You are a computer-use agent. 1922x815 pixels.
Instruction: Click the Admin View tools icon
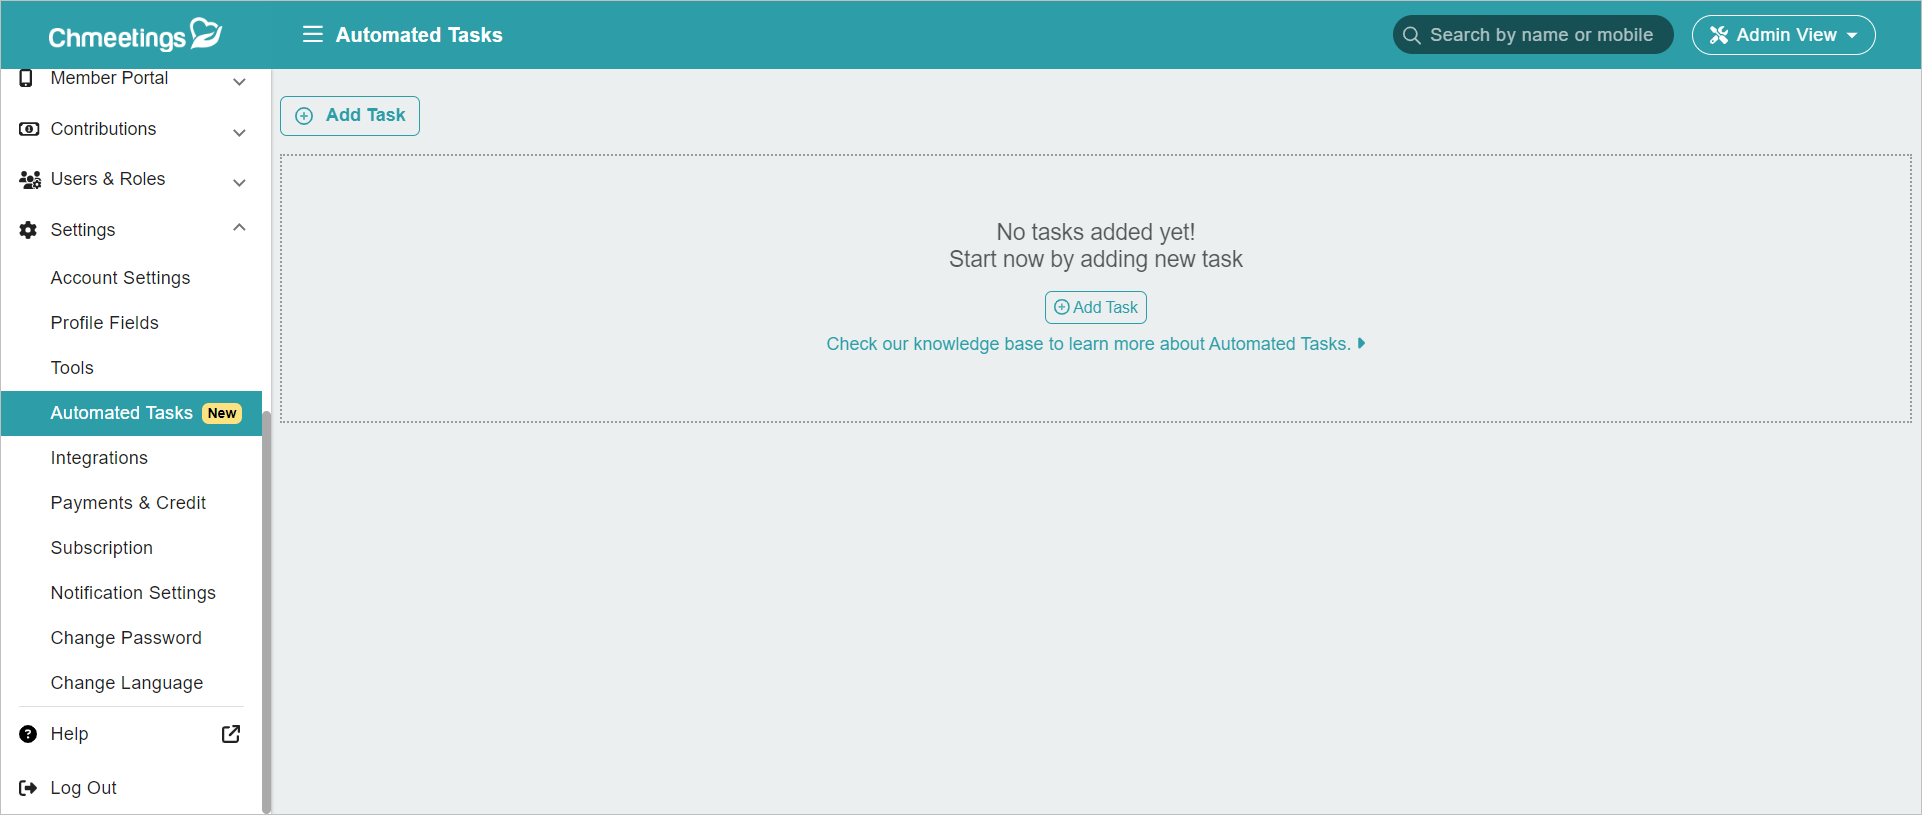tap(1719, 35)
